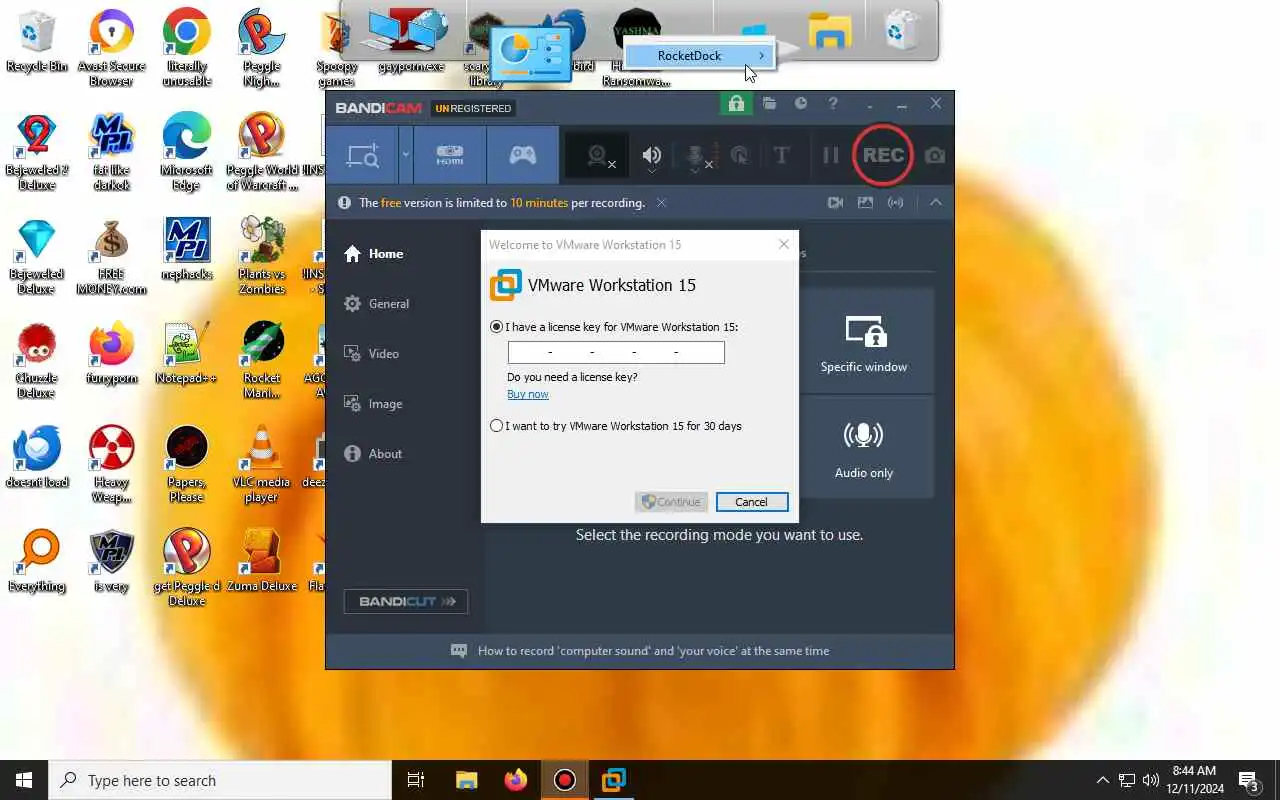The width and height of the screenshot is (1280, 800).
Task: Click into the VMware license key field
Action: (616, 352)
